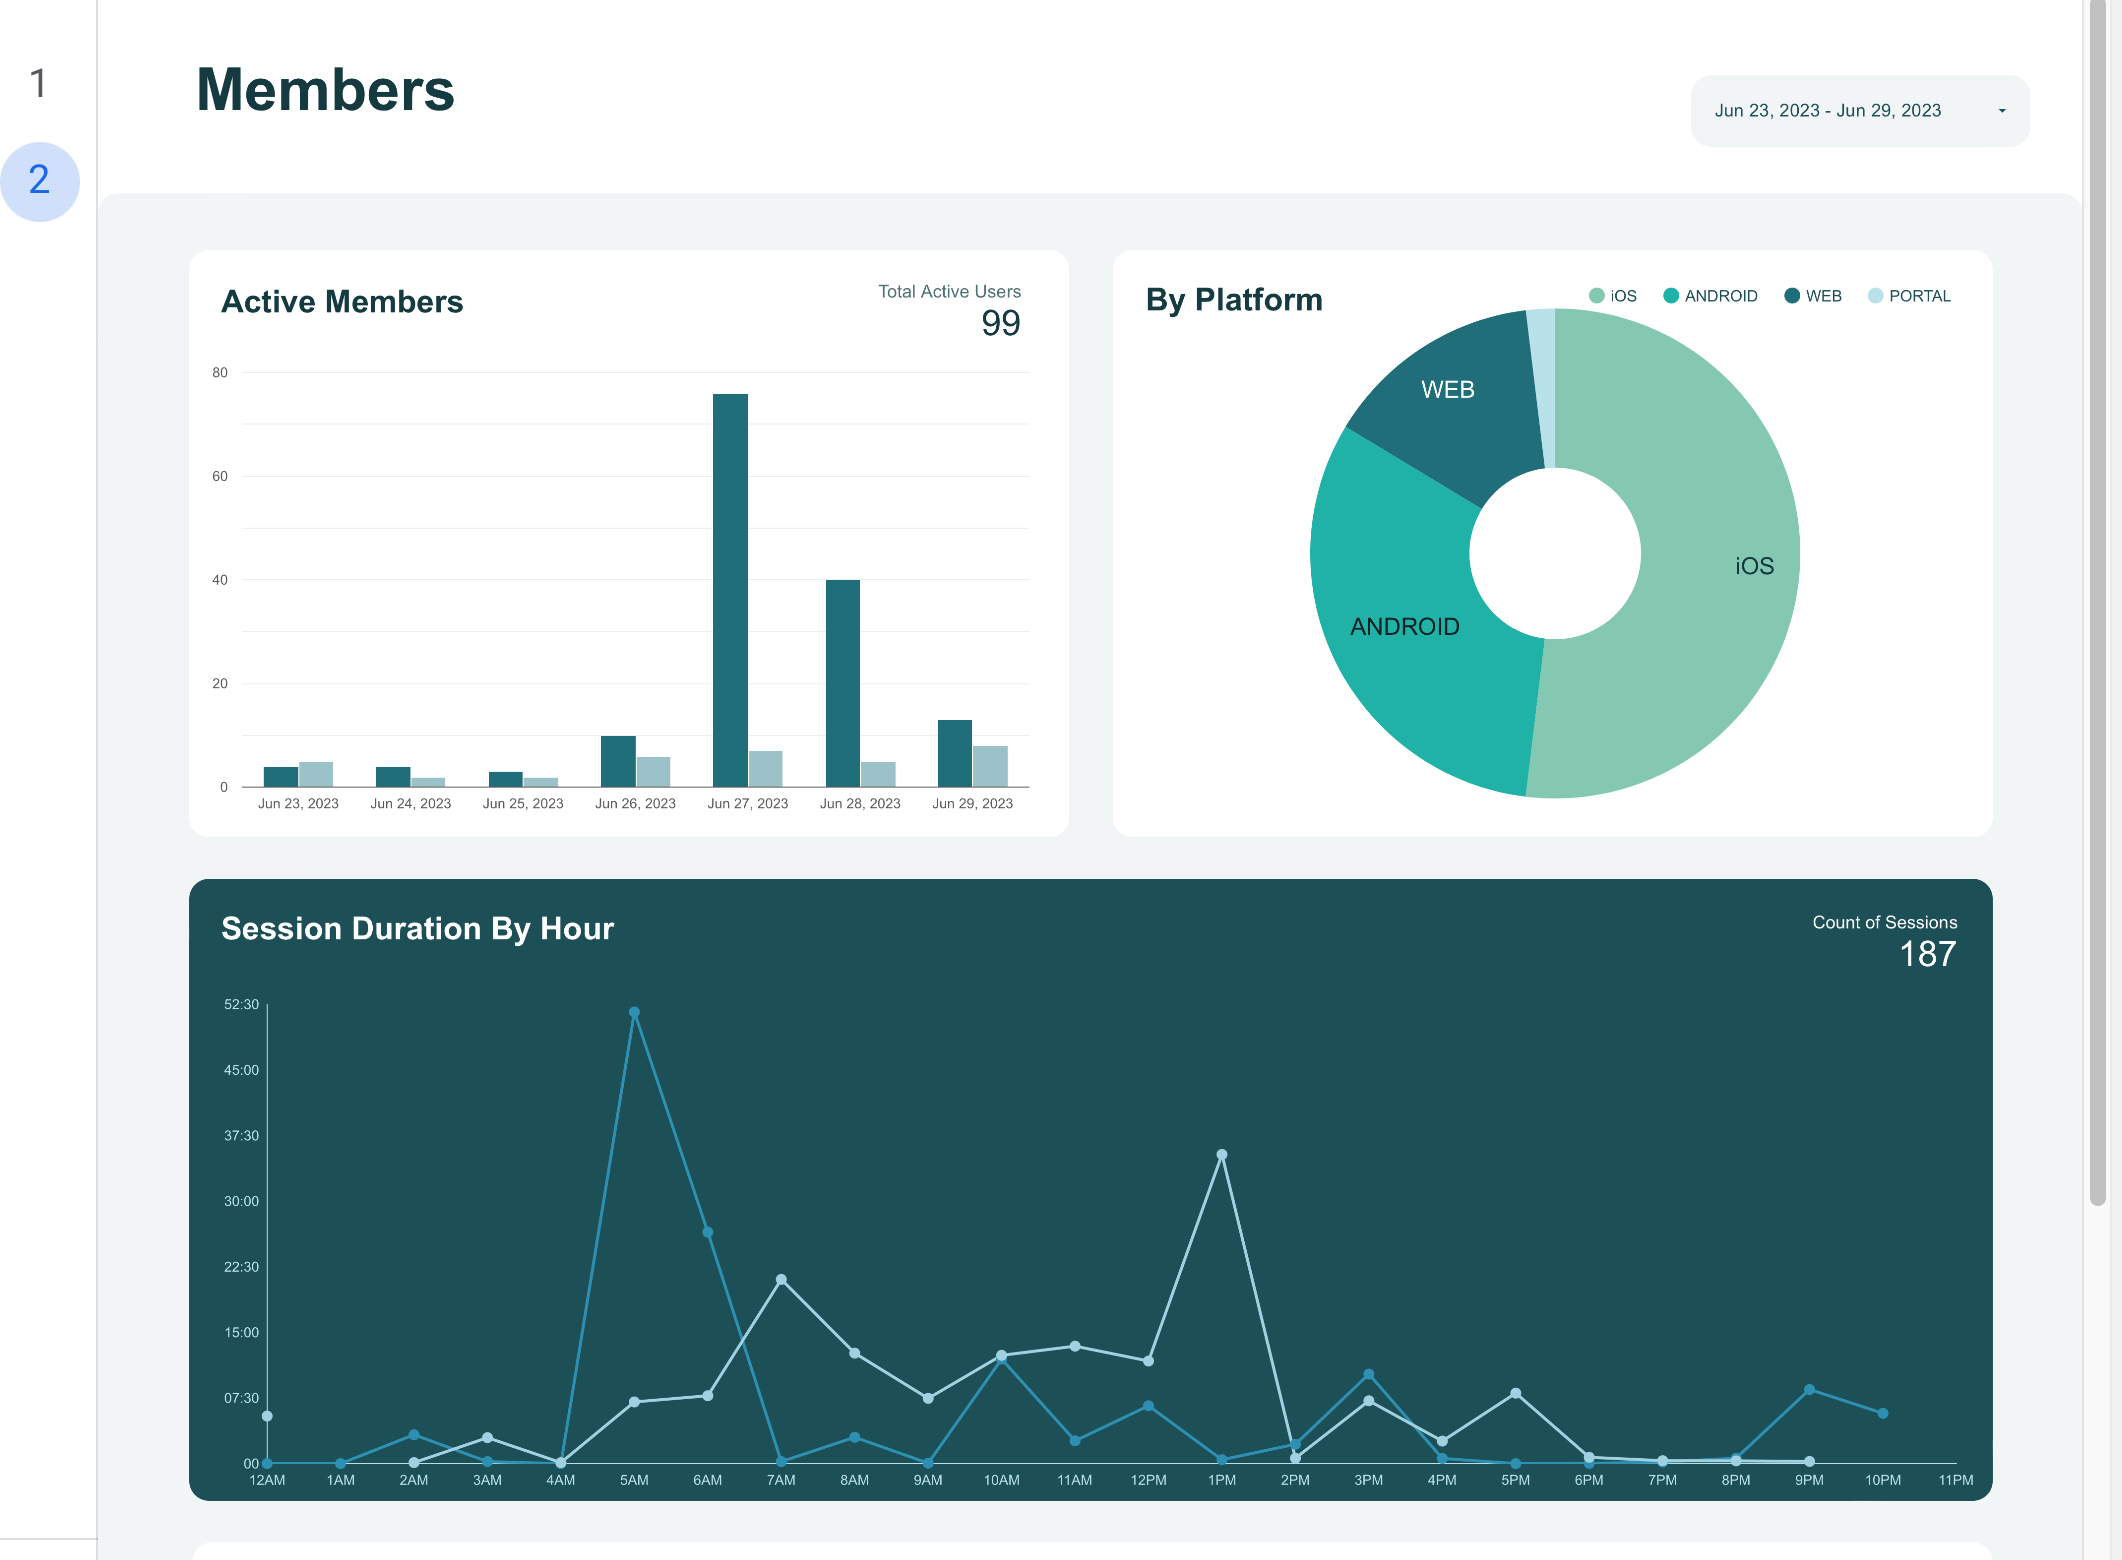Click PORTAL legend color dot
Viewport: 2122px width, 1560px height.
click(1876, 296)
